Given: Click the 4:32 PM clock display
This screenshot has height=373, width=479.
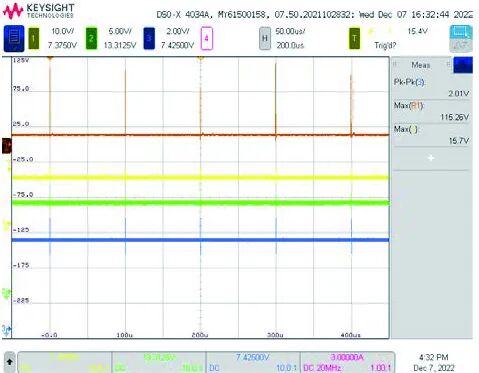Looking at the screenshot, I should pyautogui.click(x=433, y=357).
